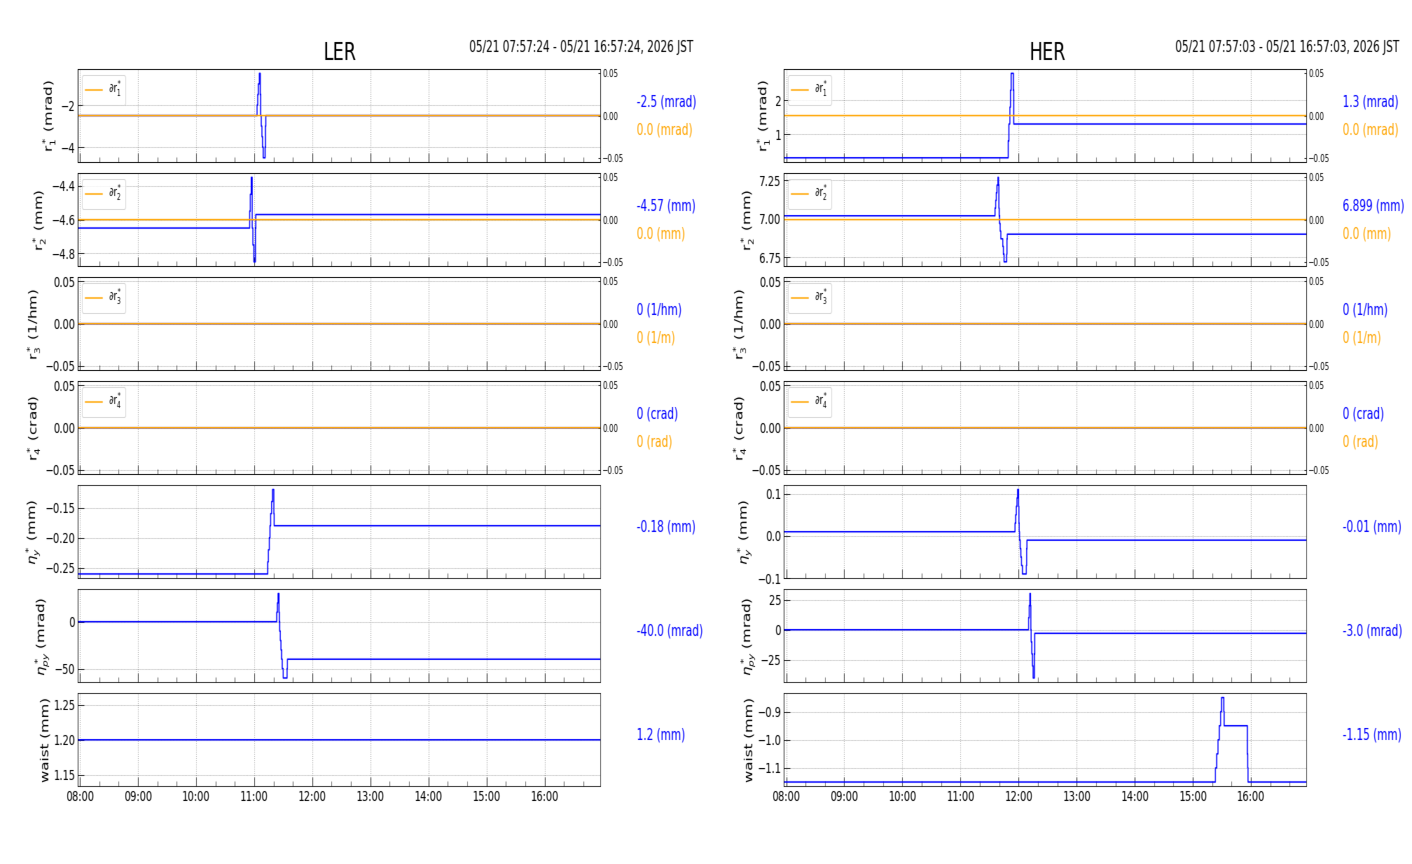Click the 16:00 tick label in LER
This screenshot has height=864, width=1412.
tap(545, 797)
